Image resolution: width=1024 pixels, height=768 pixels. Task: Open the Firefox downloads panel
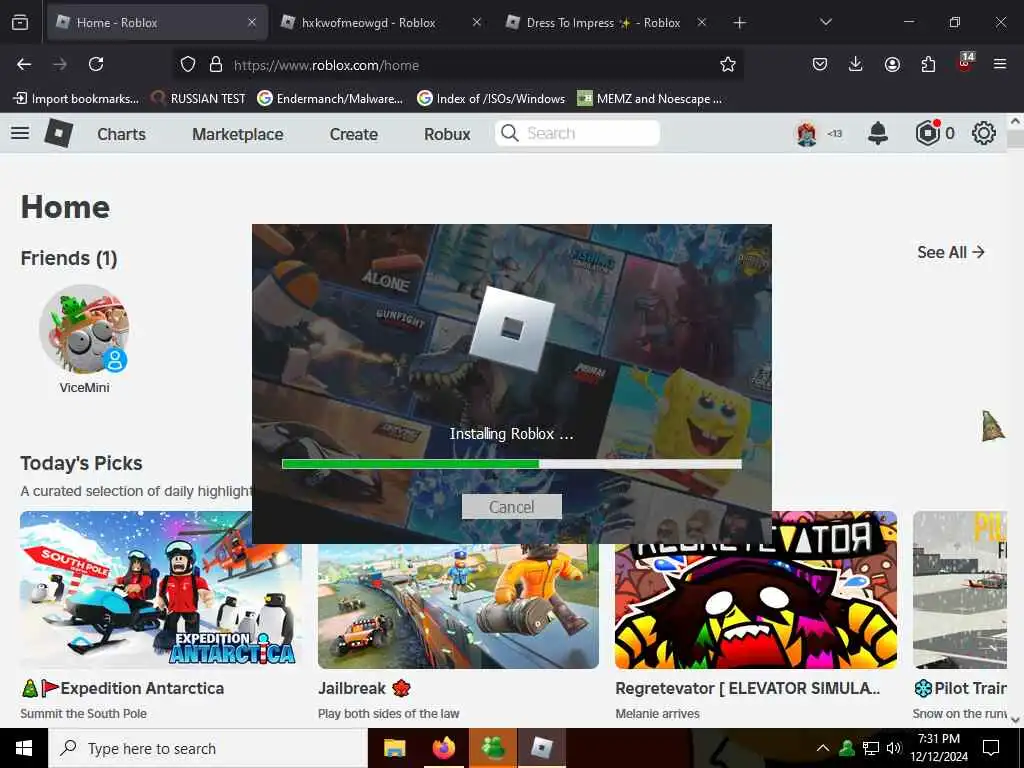[856, 64]
